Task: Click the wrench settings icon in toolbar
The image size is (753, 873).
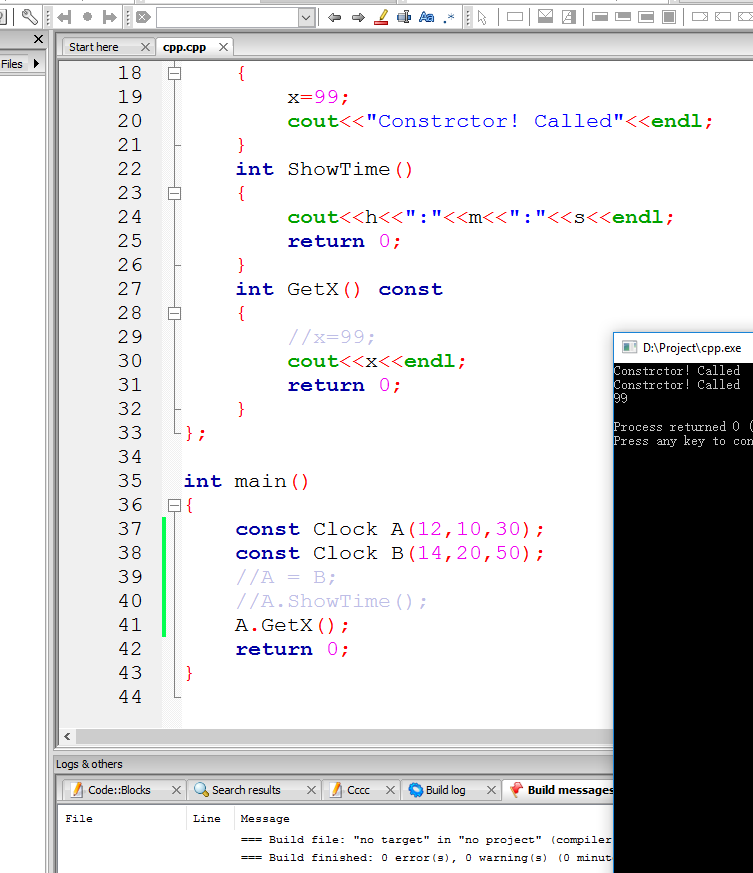Action: 29,17
